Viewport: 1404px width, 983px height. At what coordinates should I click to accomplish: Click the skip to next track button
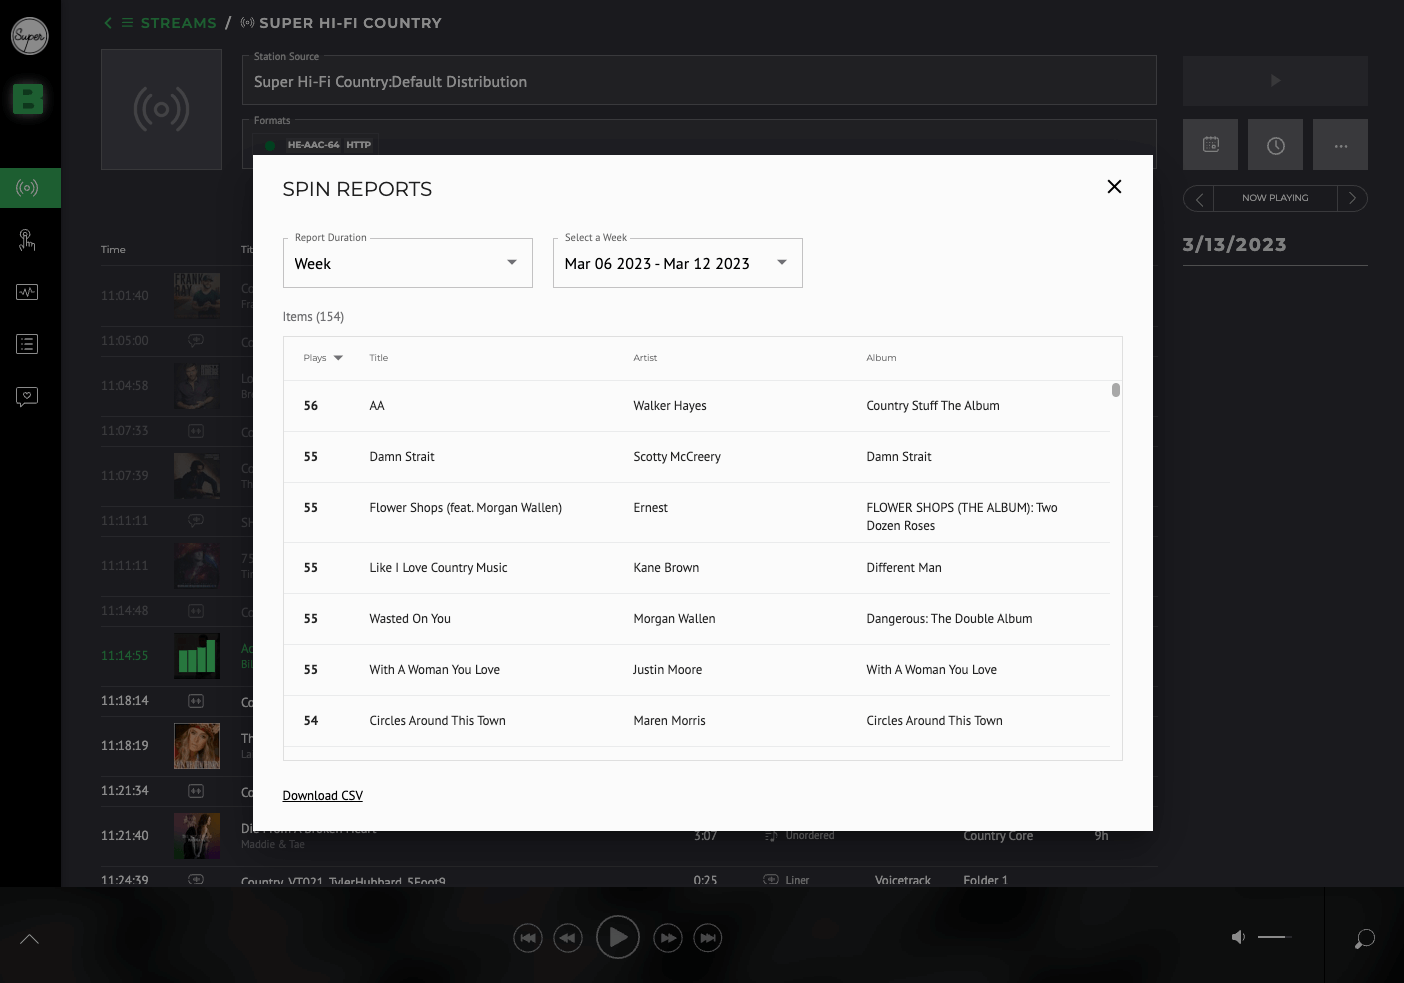pos(708,938)
